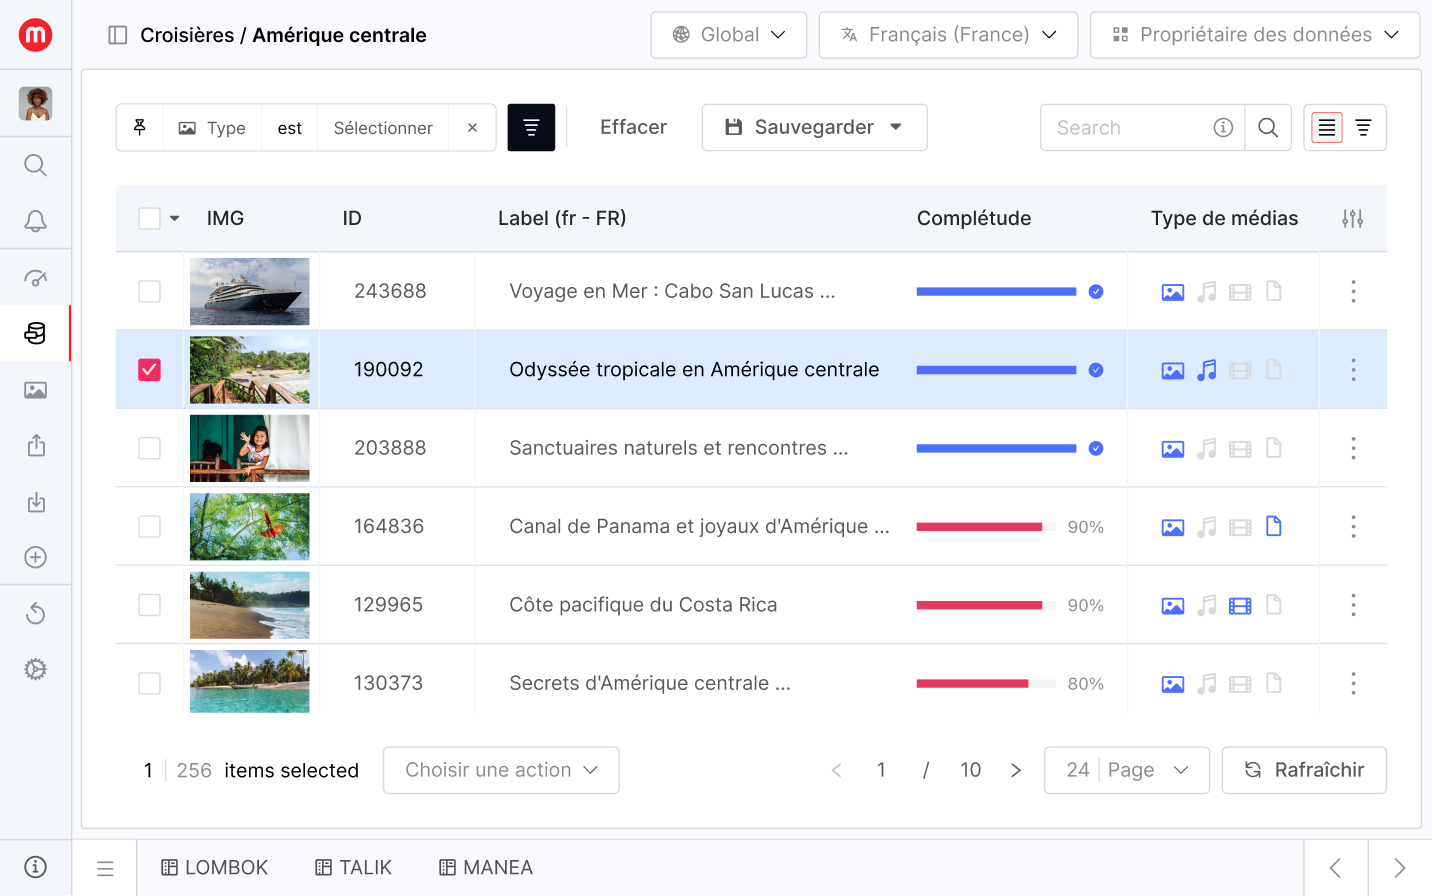Open the settings gear in sidebar
The image size is (1432, 896).
[x=35, y=669]
